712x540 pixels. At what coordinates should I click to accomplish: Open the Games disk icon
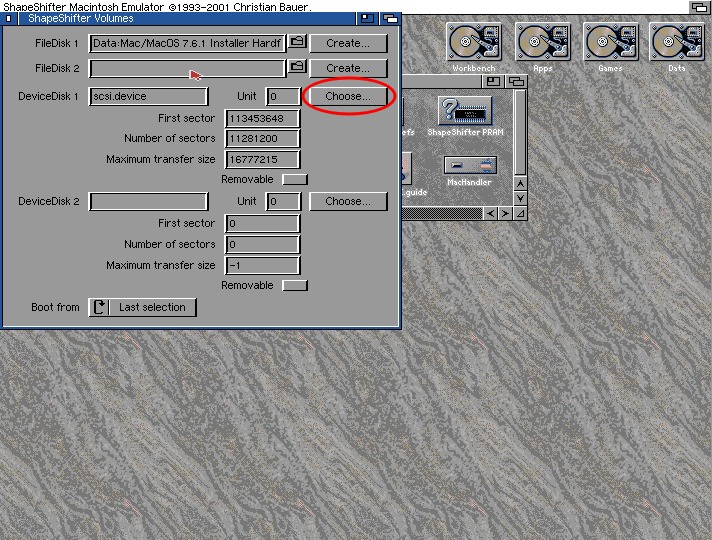pos(610,42)
